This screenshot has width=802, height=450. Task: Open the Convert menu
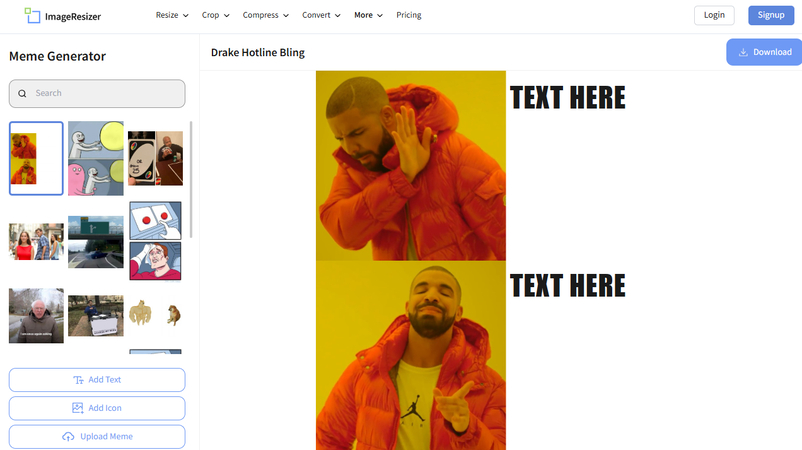pyautogui.click(x=321, y=15)
